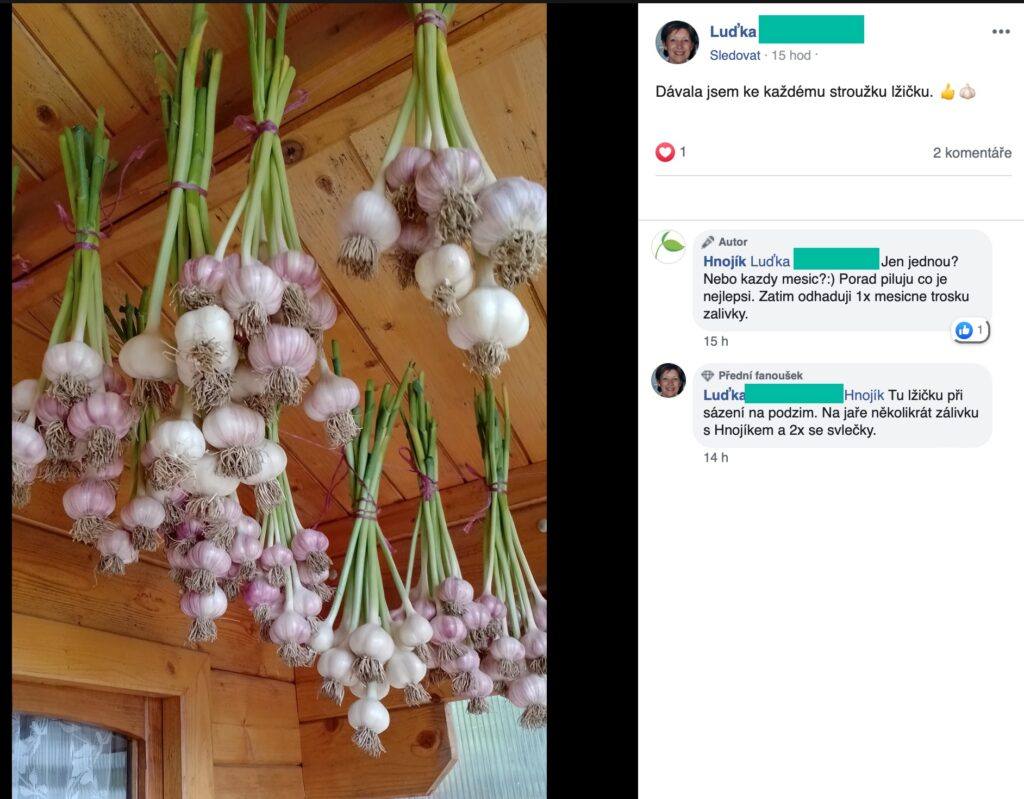Click Luďka's profile picture in post header
Viewport: 1024px width, 799px height.
(677, 42)
